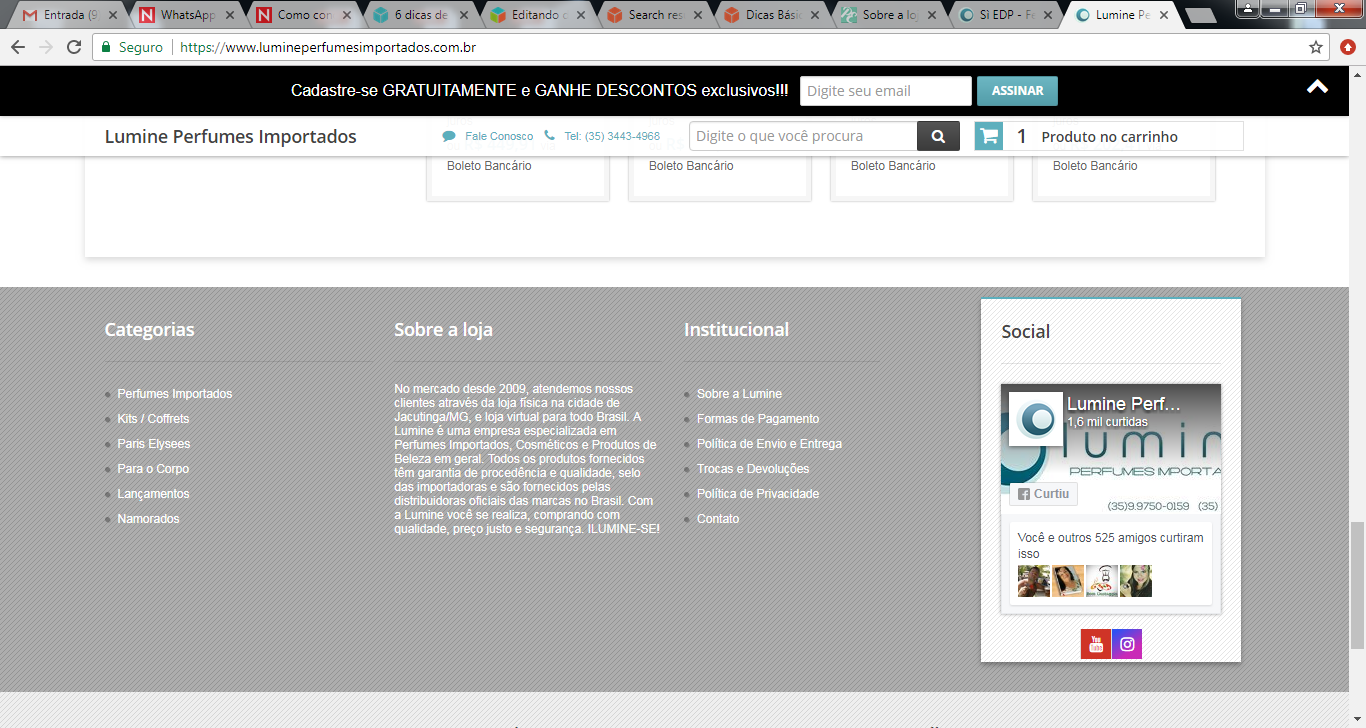Click the 'Você e outros 525 amigos' text
1366x728 pixels.
[1111, 546]
